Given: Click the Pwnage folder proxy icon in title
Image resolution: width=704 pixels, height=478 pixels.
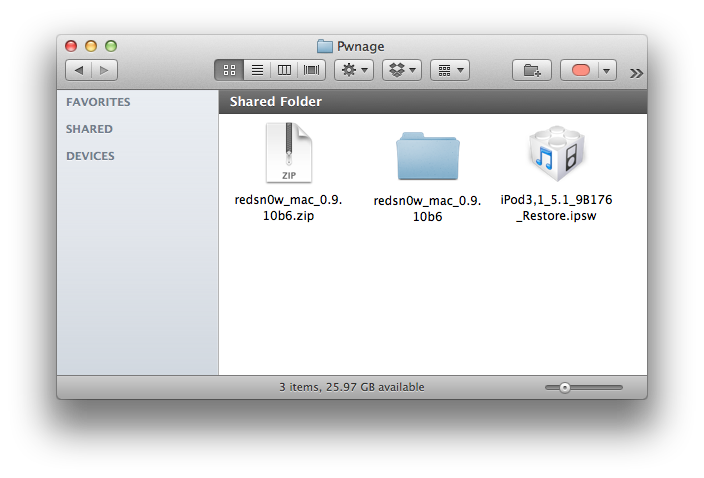Looking at the screenshot, I should 325,46.
